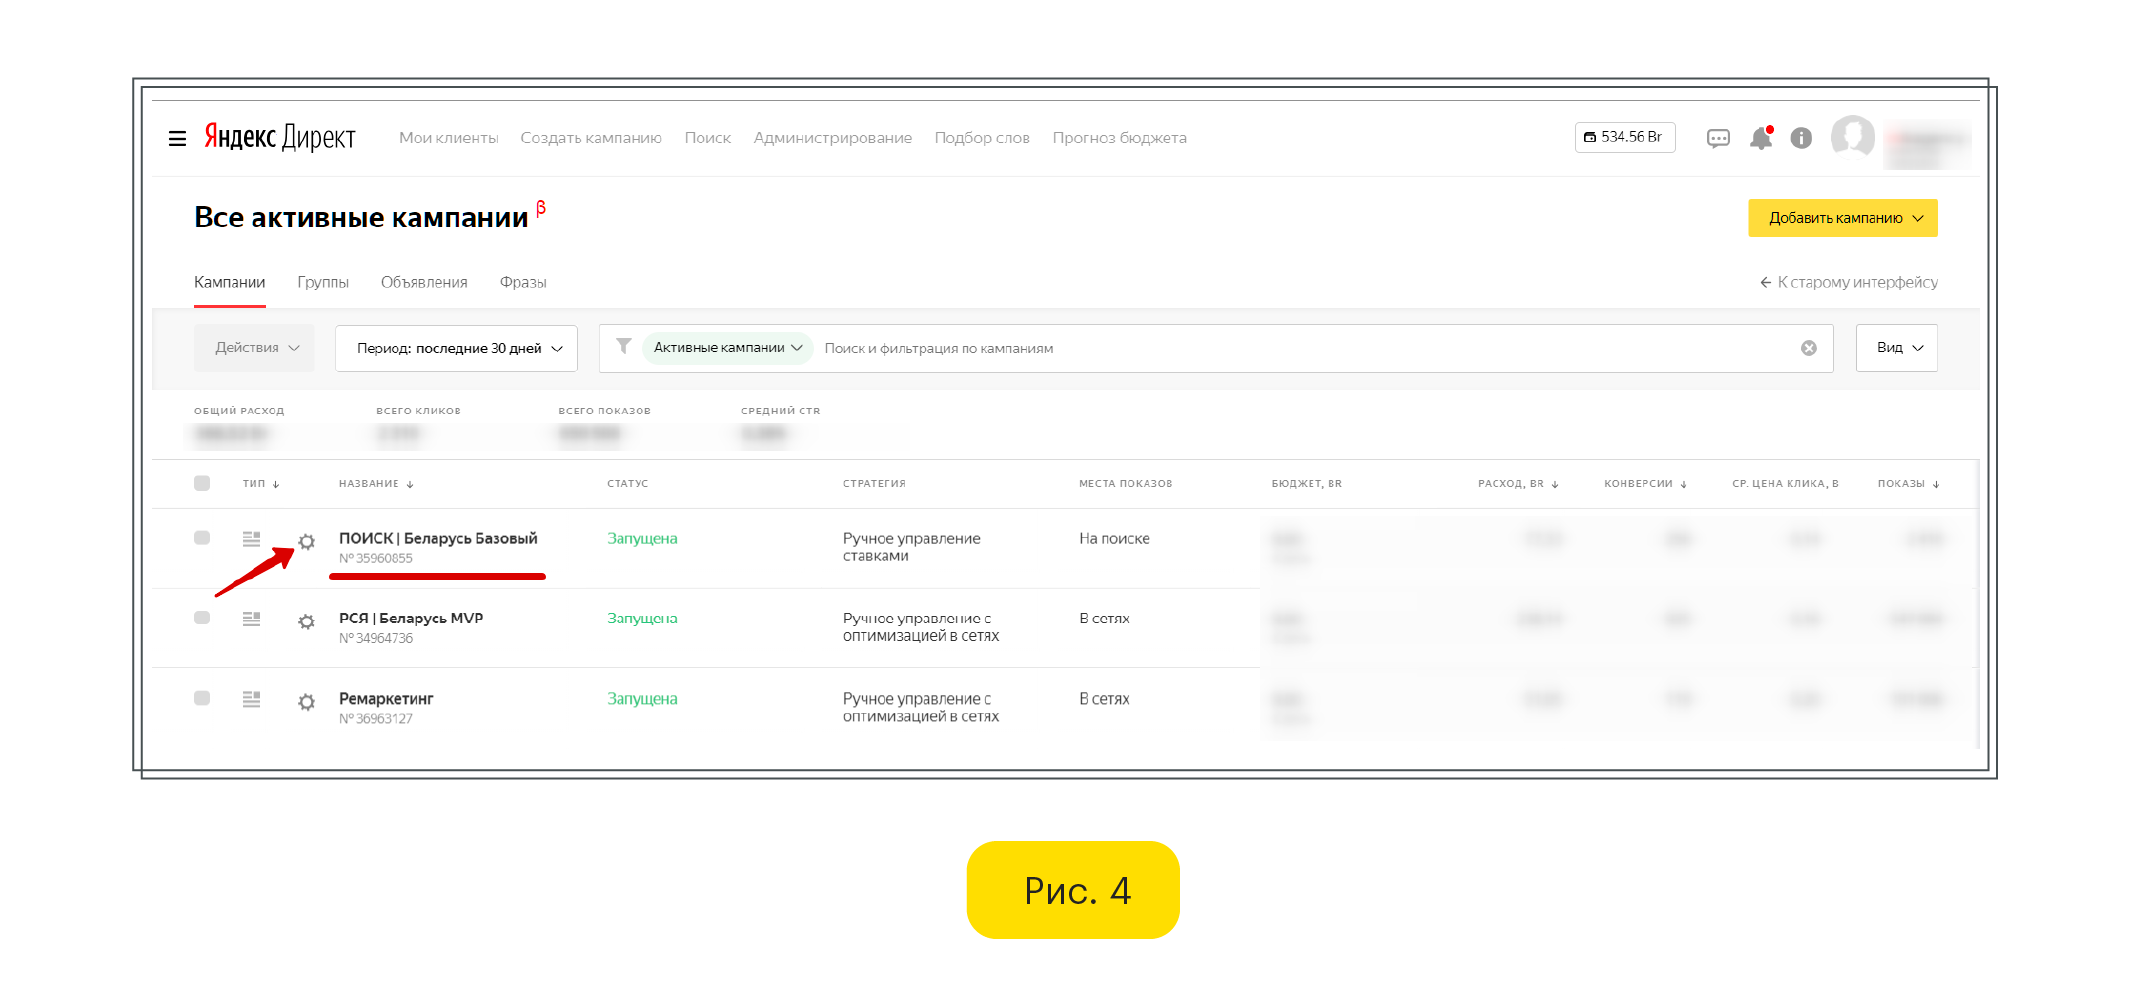The width and height of the screenshot is (2134, 1007).
Task: Select the РСЯ Беларусь MVP row checkbox
Action: click(x=202, y=618)
